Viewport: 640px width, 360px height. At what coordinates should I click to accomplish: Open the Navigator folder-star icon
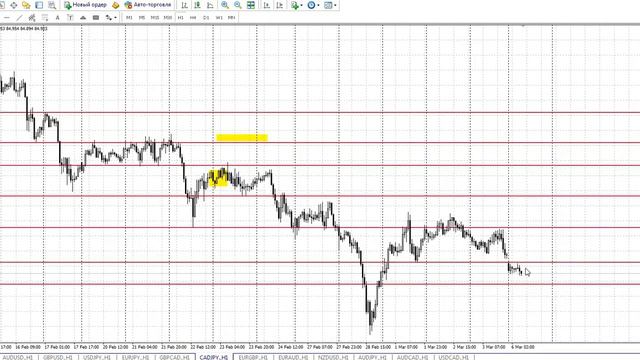tap(26, 5)
